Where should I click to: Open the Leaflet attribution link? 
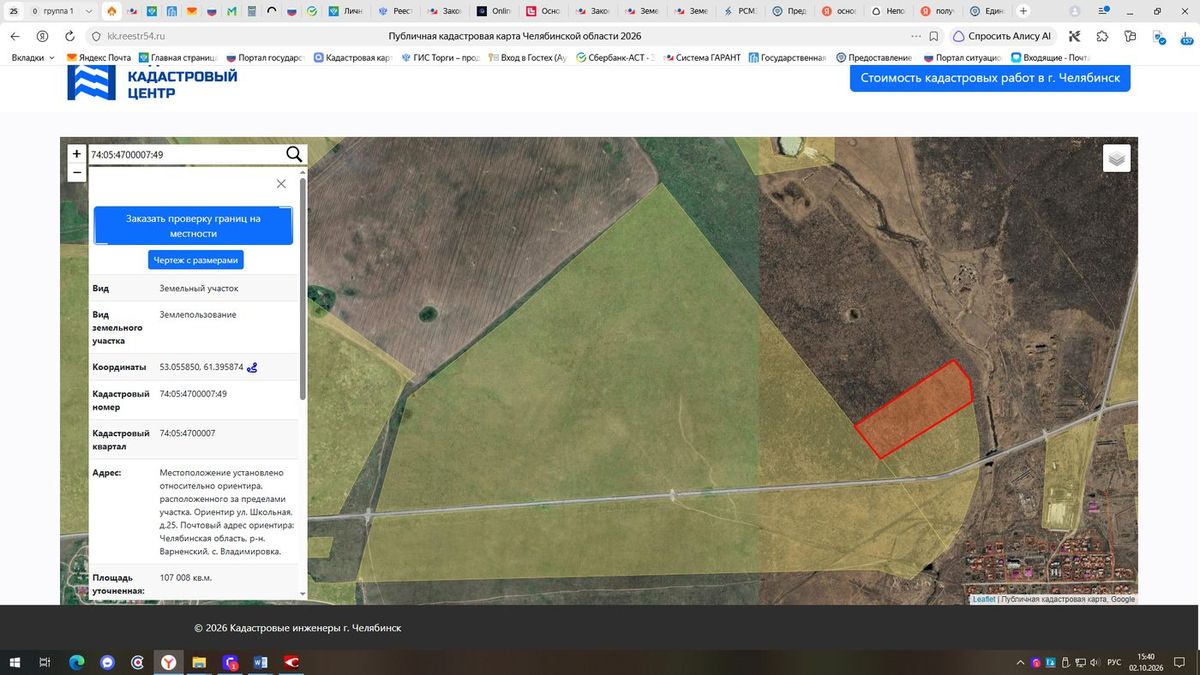tap(984, 599)
